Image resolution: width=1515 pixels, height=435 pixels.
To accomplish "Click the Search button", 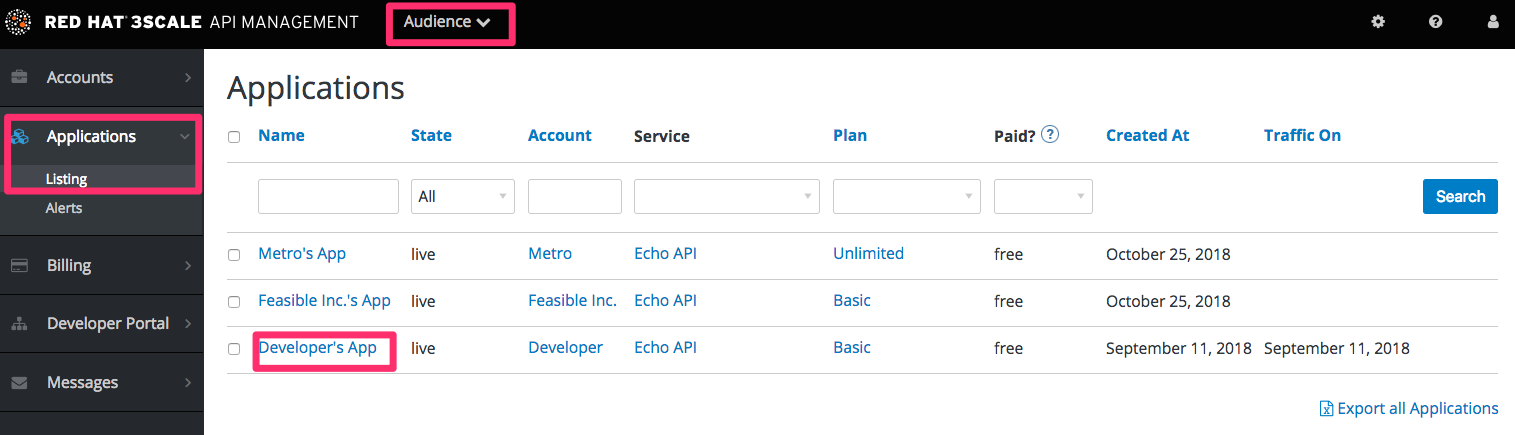I will (x=1460, y=196).
